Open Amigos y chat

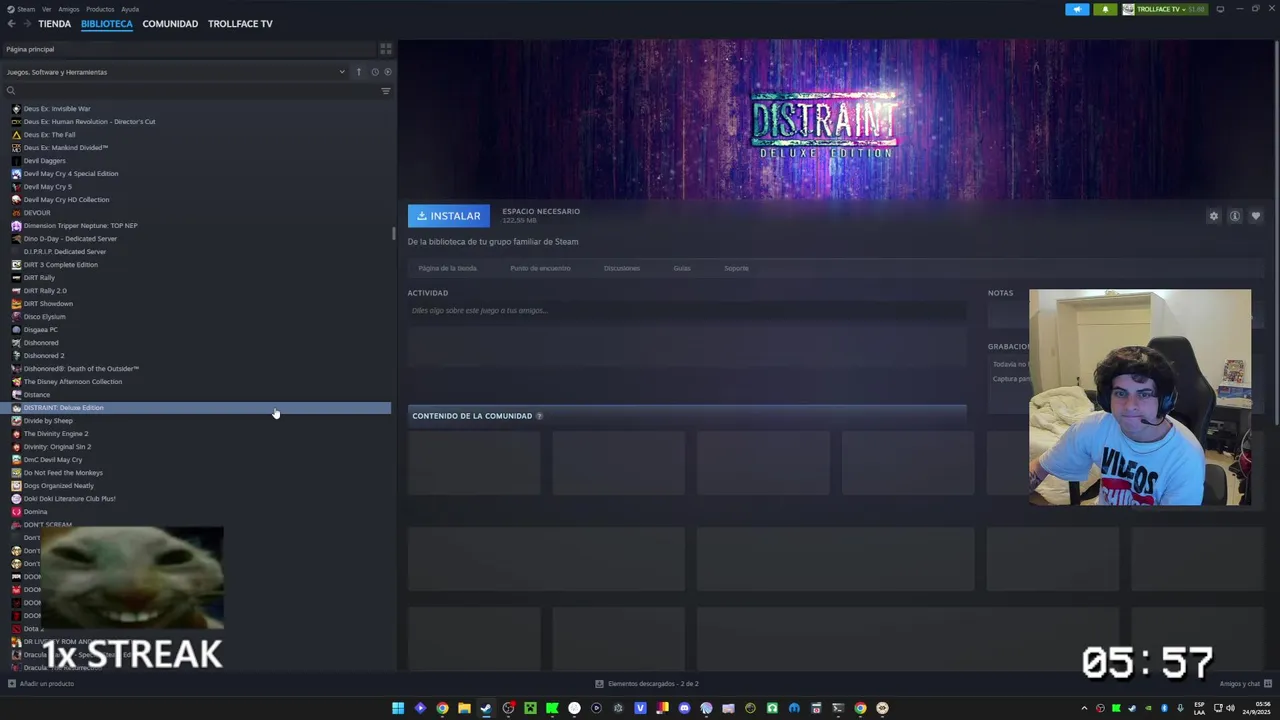tap(1244, 684)
